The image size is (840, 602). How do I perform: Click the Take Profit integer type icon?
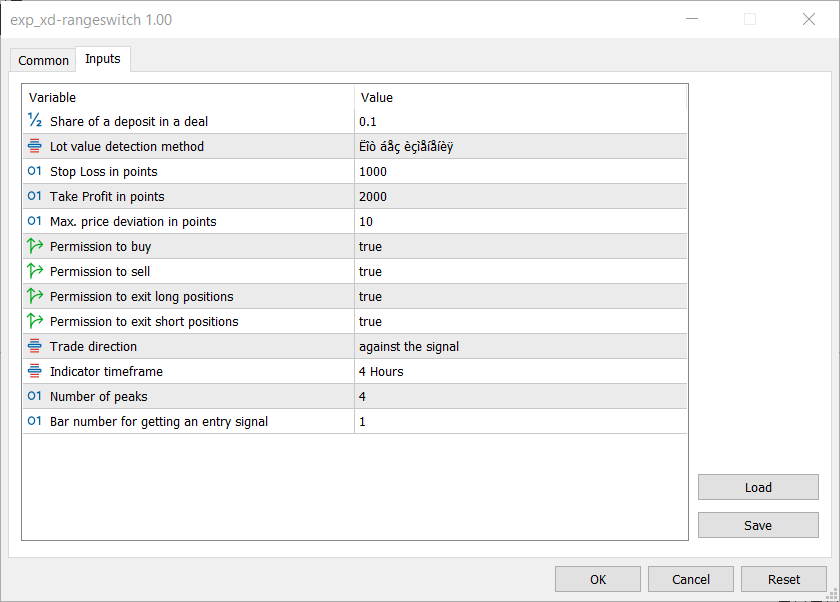(x=35, y=196)
